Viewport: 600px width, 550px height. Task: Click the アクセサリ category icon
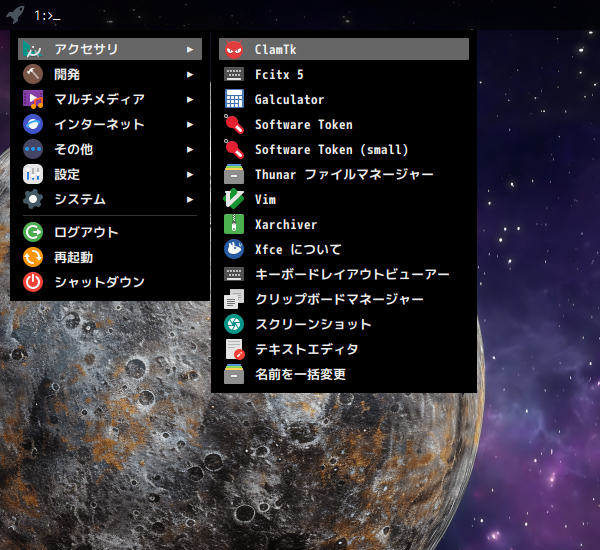point(33,49)
